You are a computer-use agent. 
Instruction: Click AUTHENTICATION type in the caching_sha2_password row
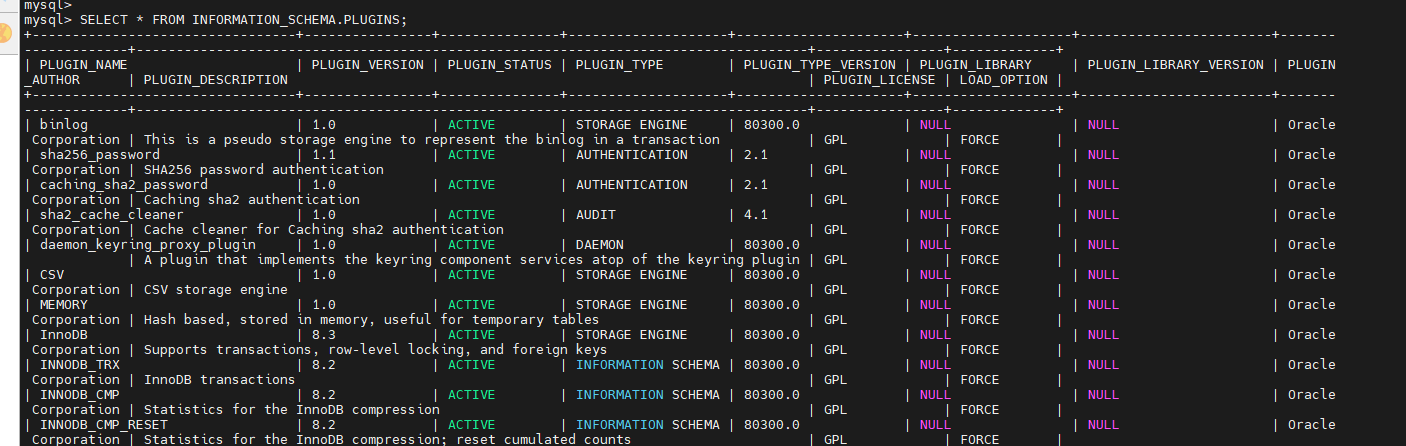(632, 185)
